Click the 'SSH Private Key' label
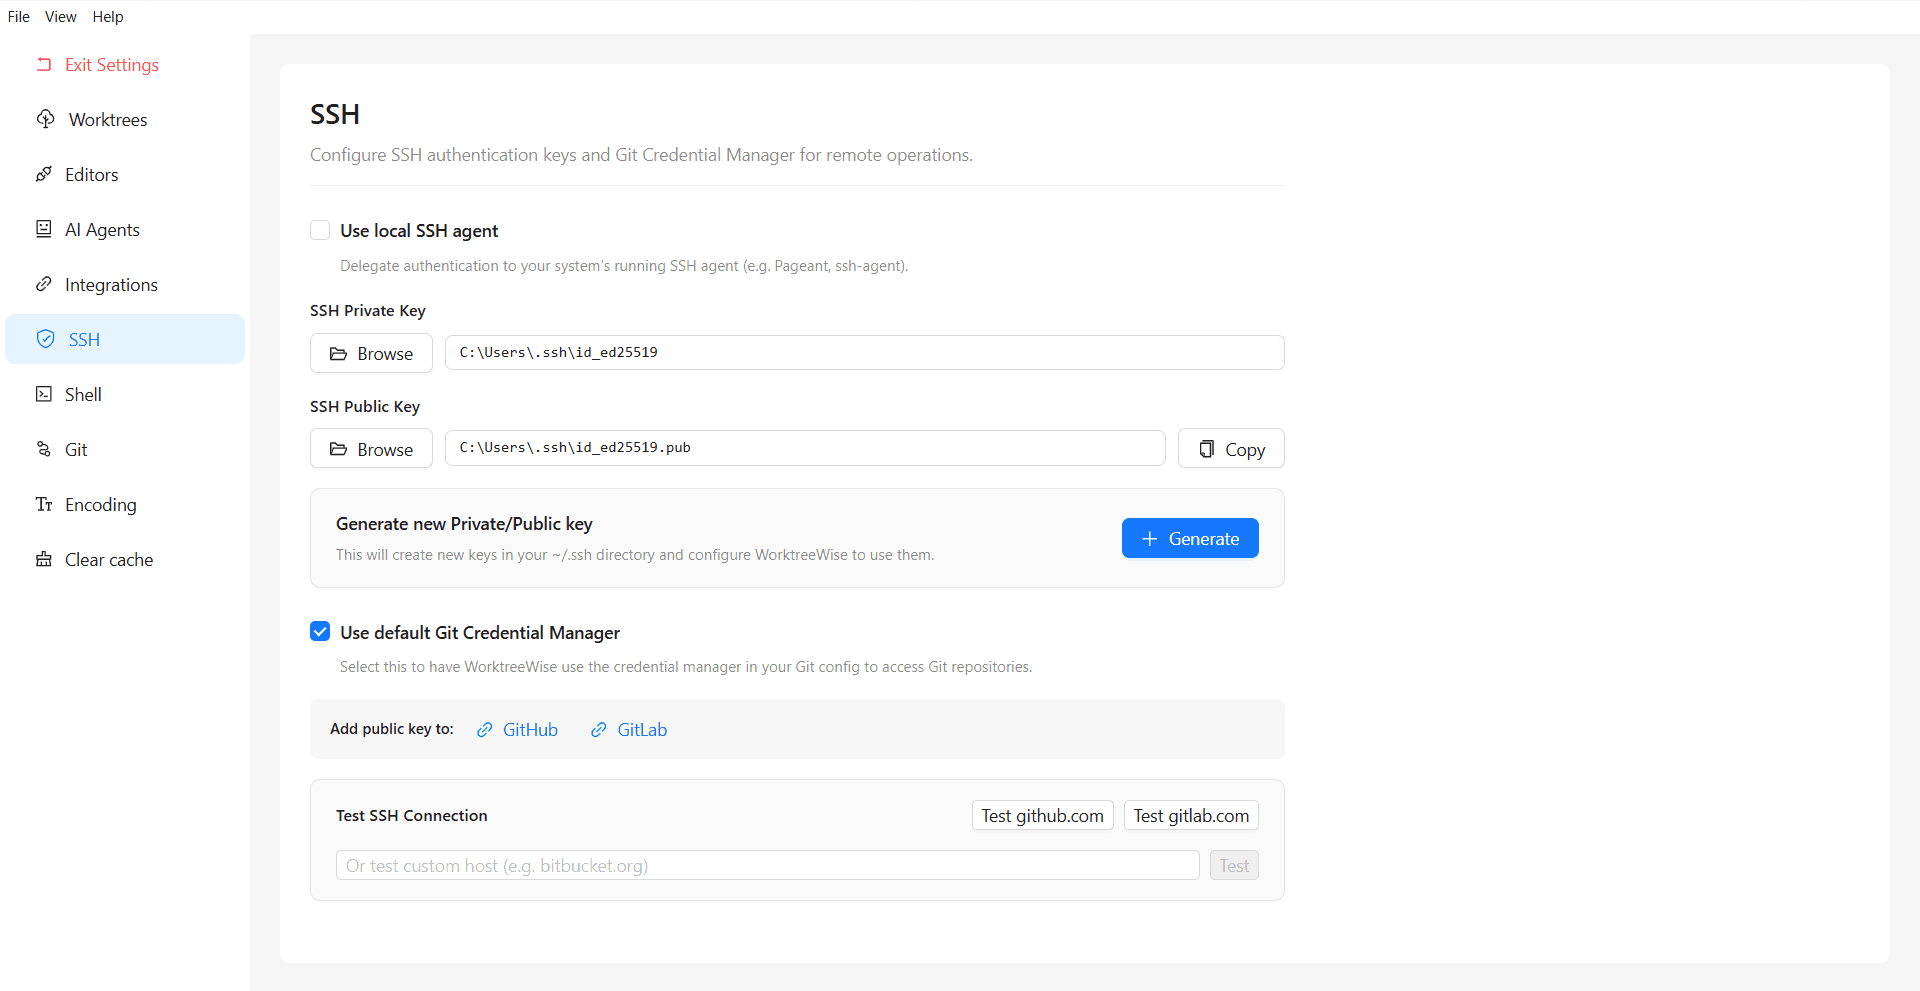Image resolution: width=1920 pixels, height=991 pixels. click(368, 311)
